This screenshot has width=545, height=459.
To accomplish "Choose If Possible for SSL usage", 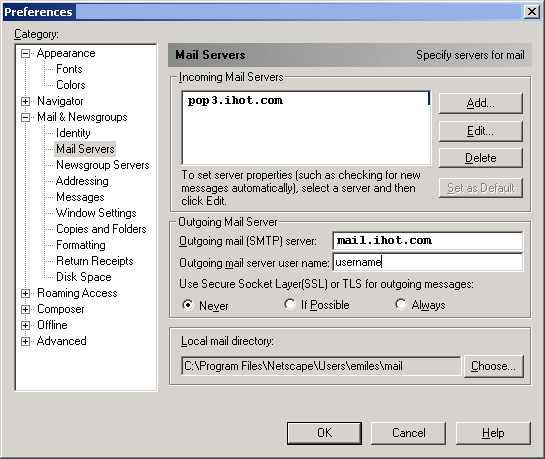I will (290, 304).
